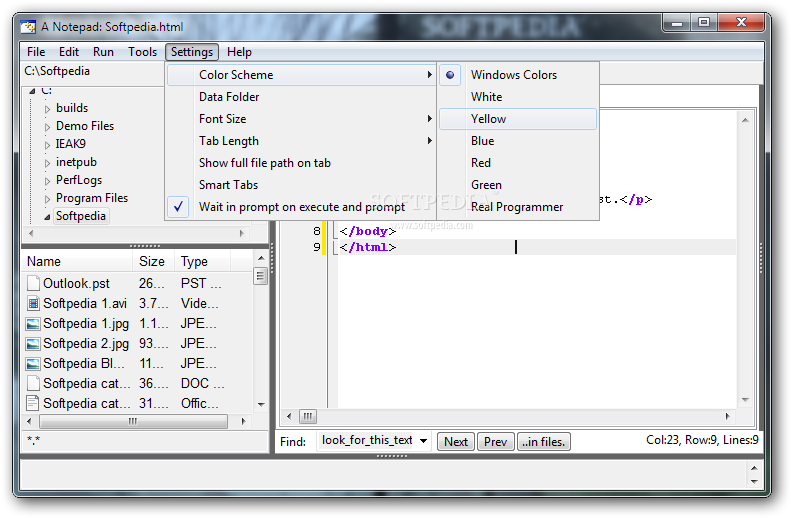Open the Edit menu
This screenshot has width=792, height=518.
click(x=69, y=52)
